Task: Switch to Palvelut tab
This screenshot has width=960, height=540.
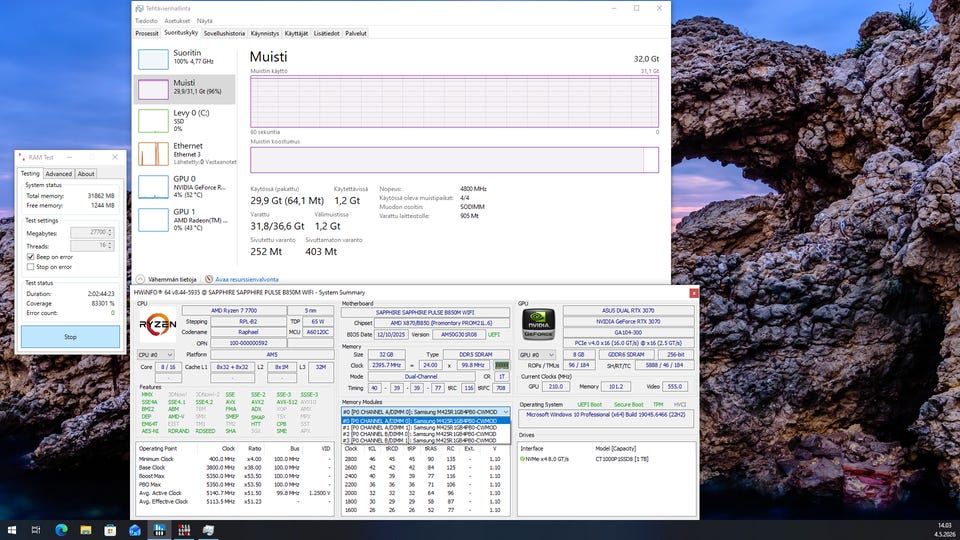Action: point(356,34)
